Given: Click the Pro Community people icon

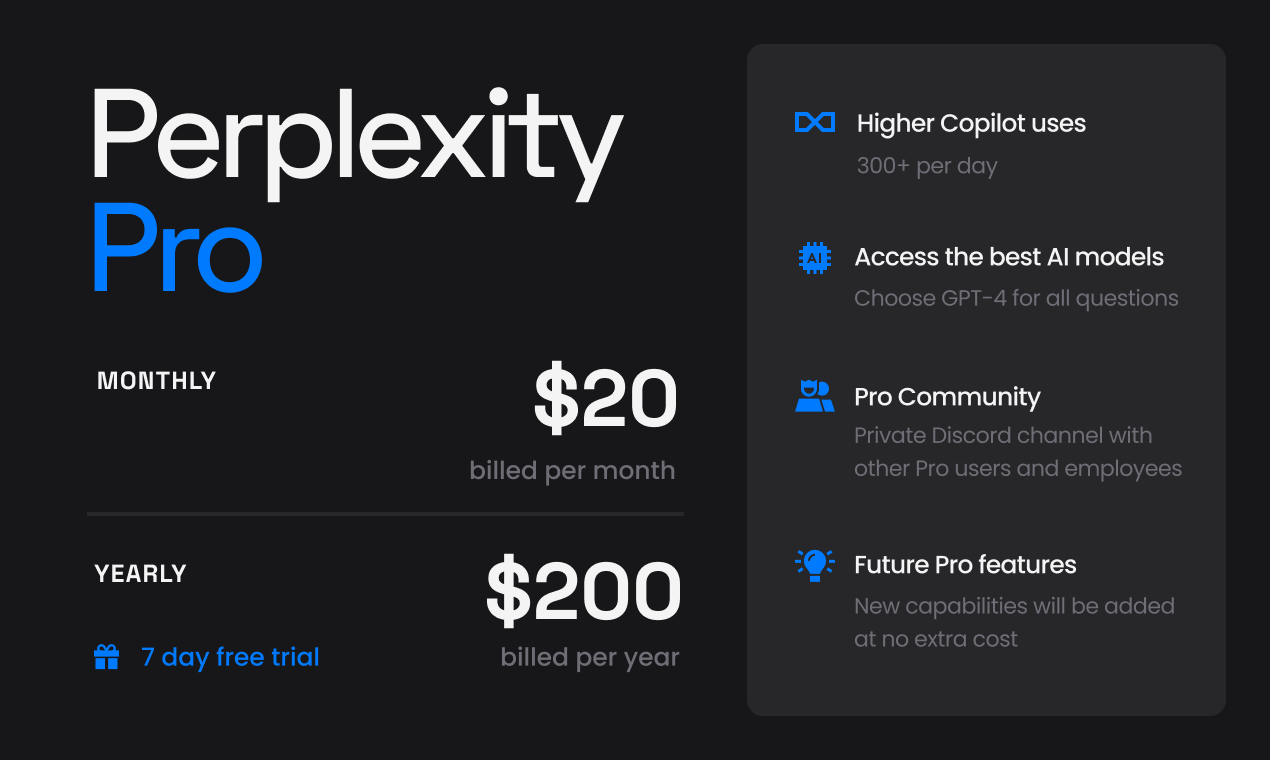Looking at the screenshot, I should point(814,396).
